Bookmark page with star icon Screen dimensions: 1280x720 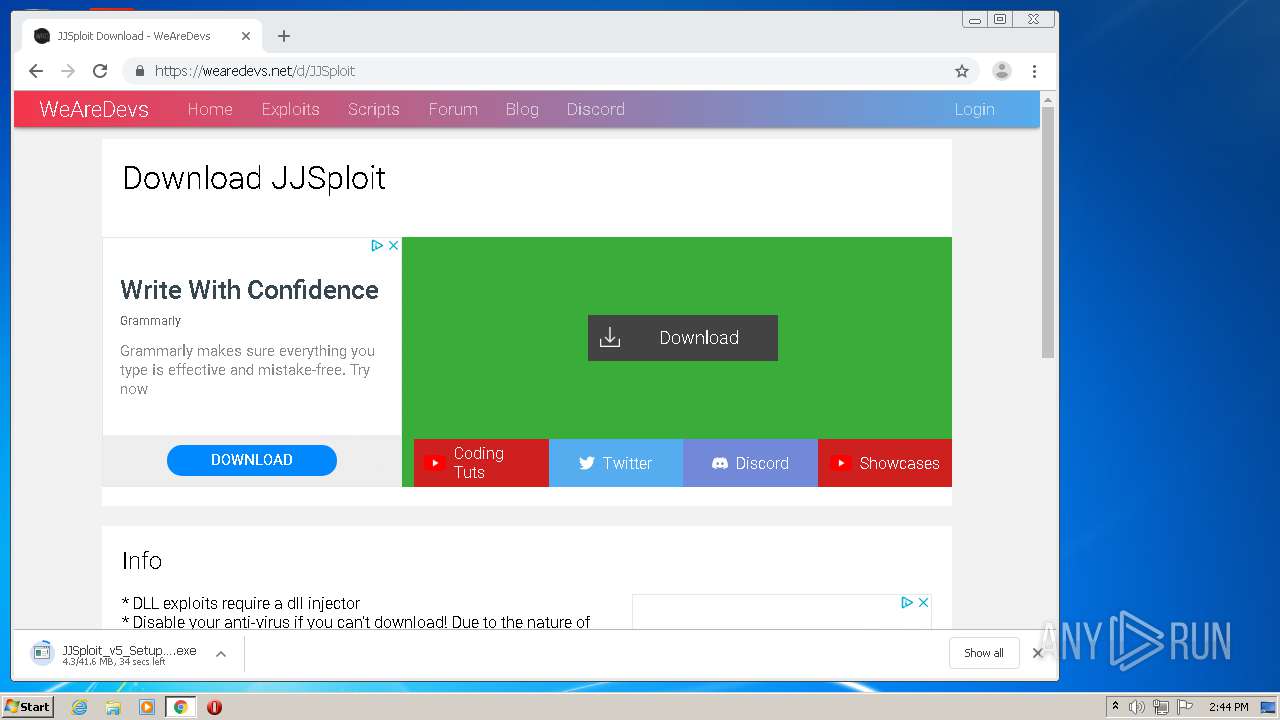962,71
